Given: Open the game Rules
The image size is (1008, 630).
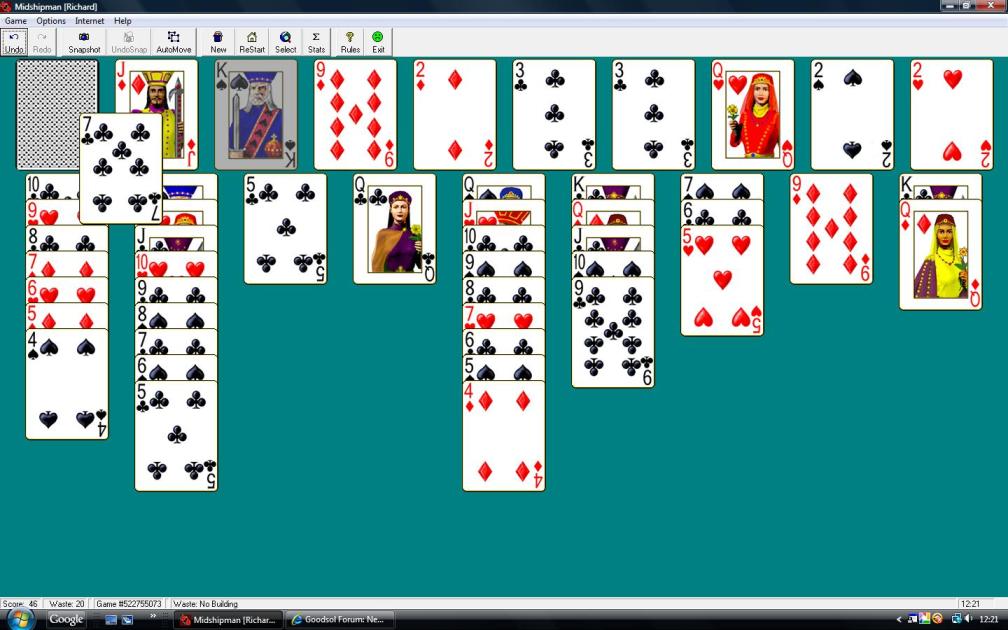Looking at the screenshot, I should [350, 42].
